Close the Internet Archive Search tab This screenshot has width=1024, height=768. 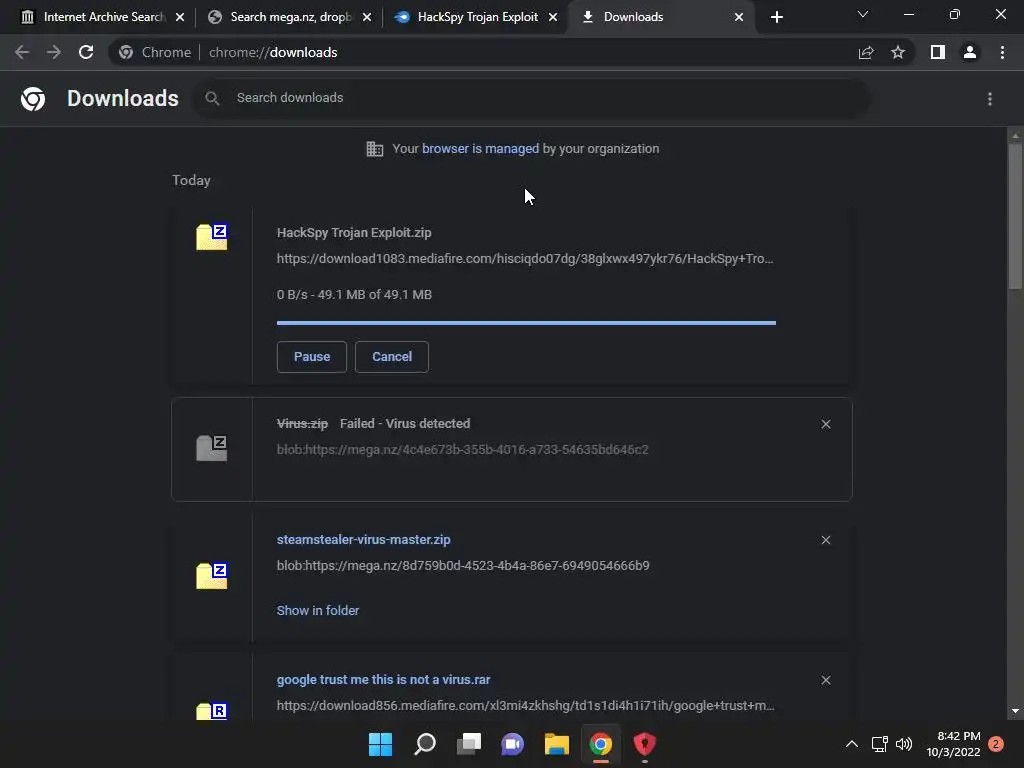[180, 17]
